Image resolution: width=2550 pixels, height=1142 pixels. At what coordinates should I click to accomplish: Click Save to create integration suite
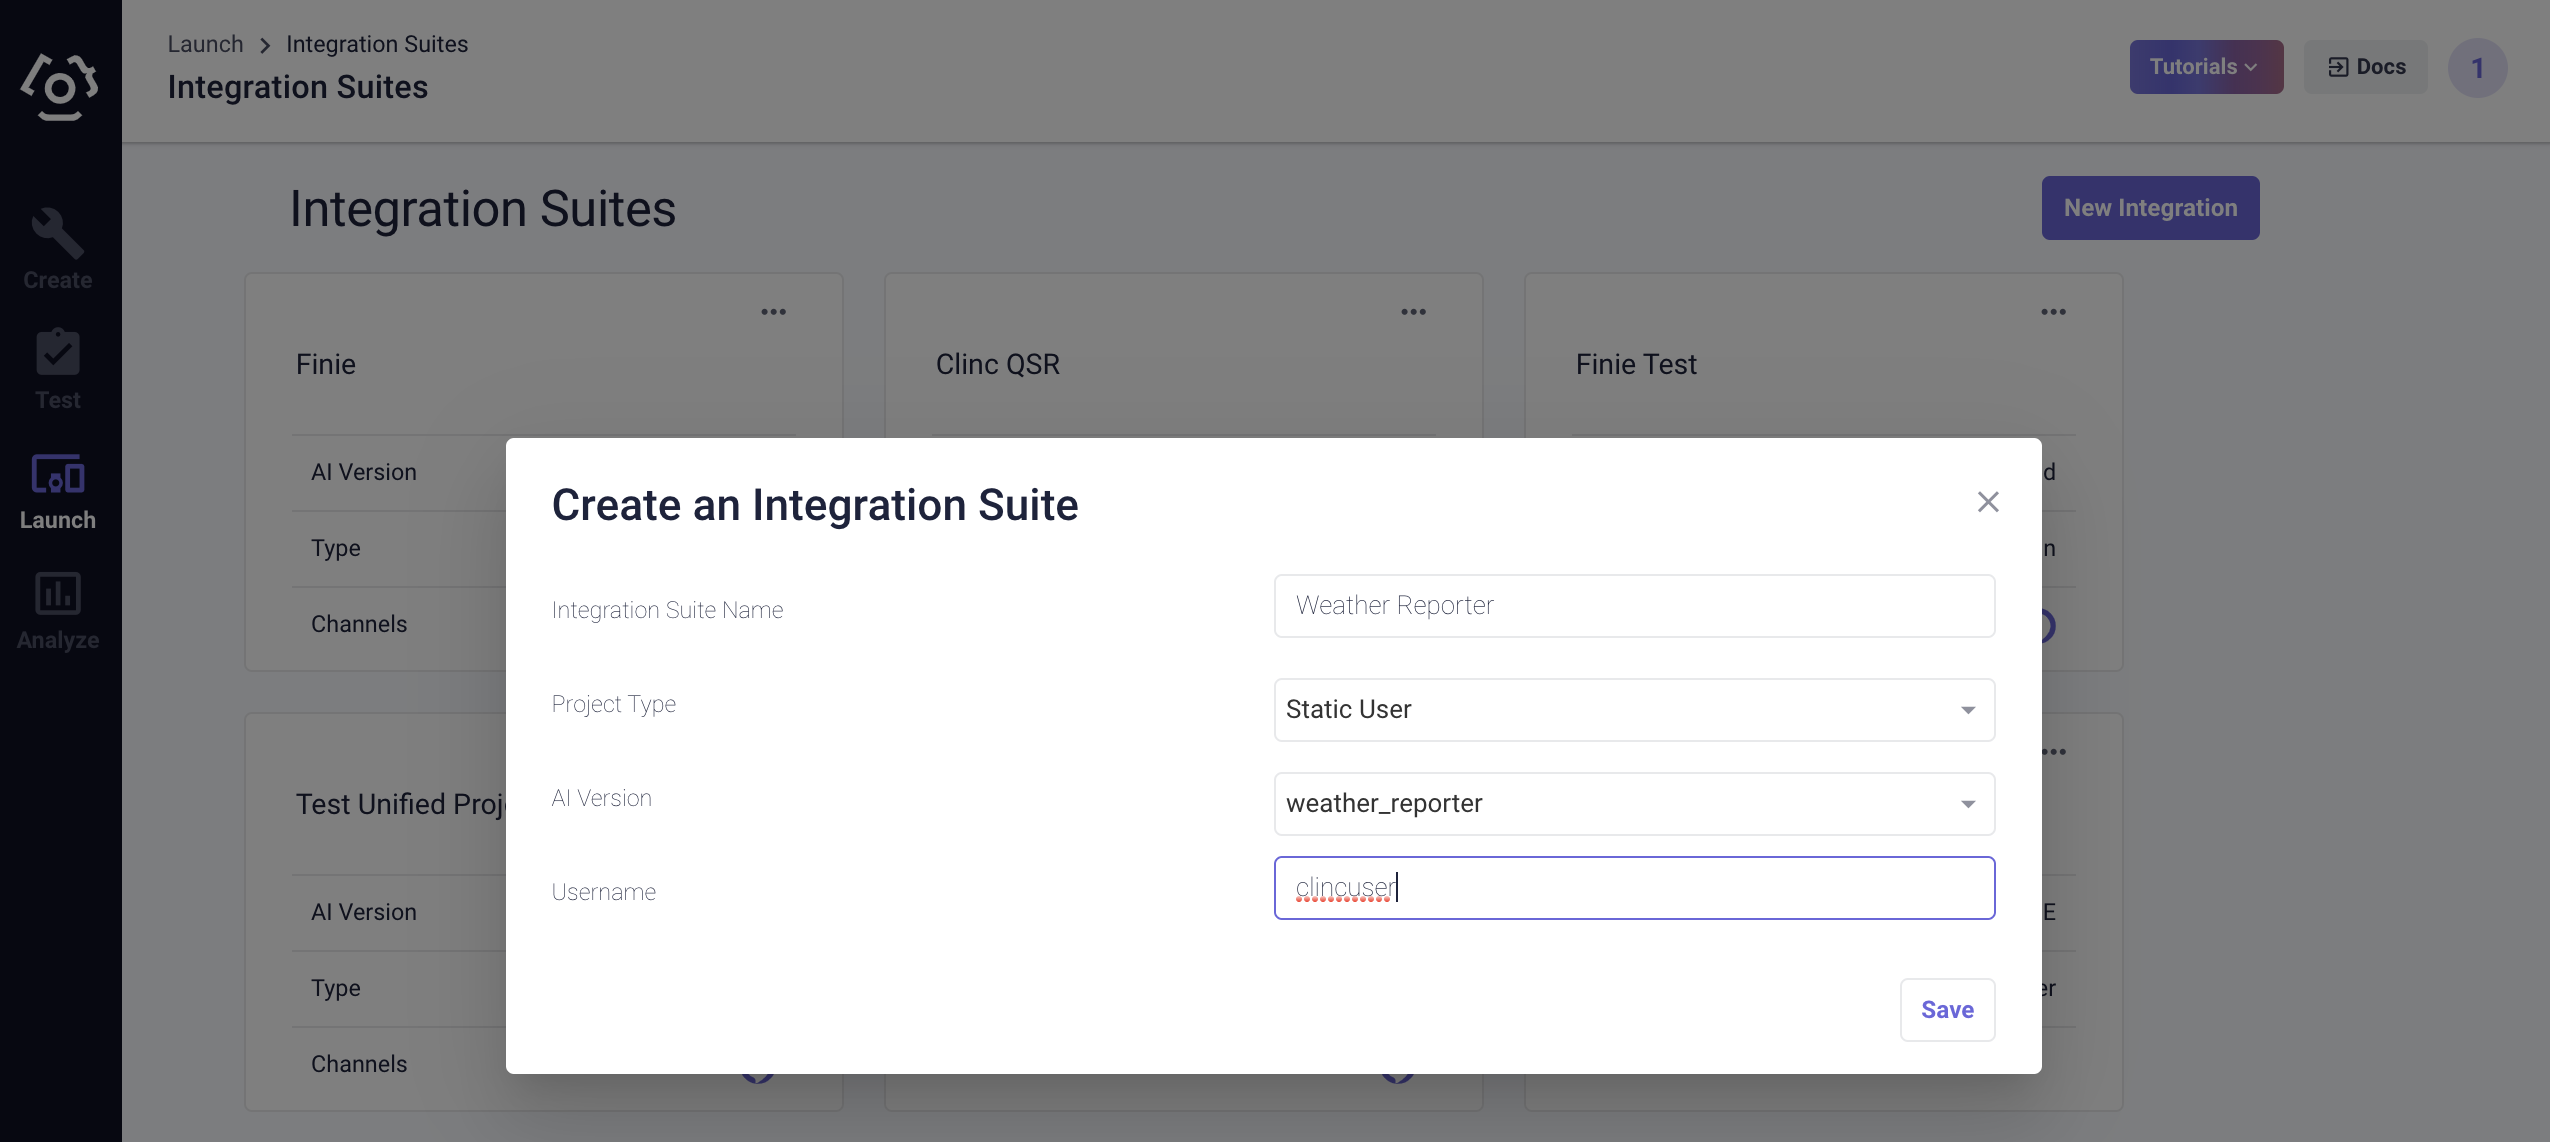[x=1947, y=1009]
